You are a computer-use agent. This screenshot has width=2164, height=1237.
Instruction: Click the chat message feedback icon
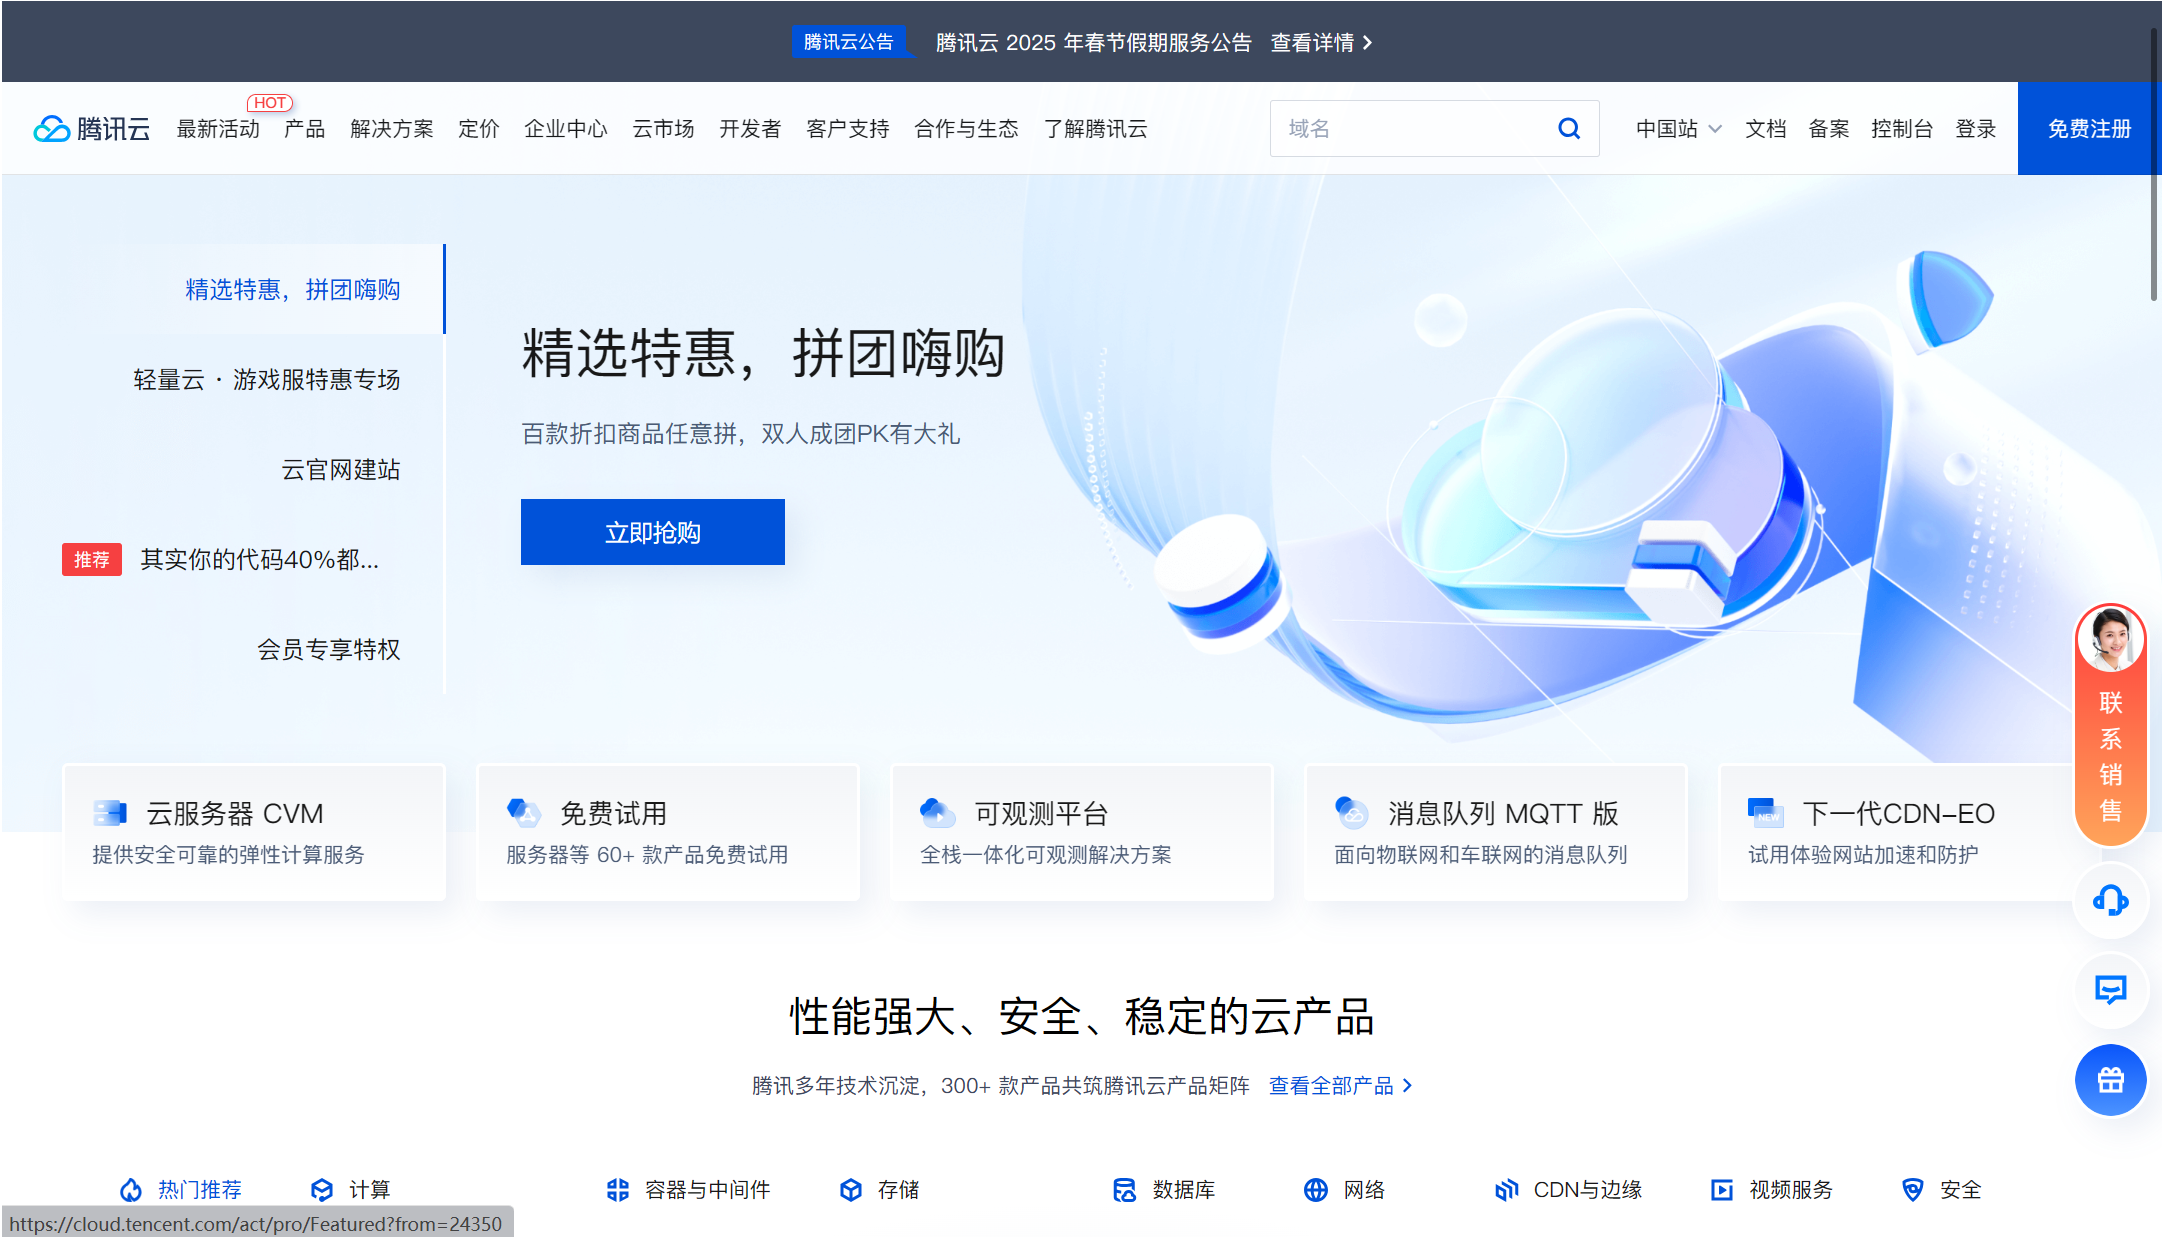tap(2110, 990)
